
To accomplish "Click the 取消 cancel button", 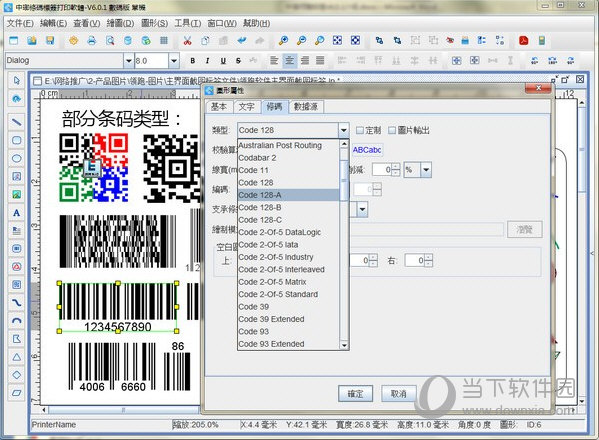I will (x=398, y=393).
